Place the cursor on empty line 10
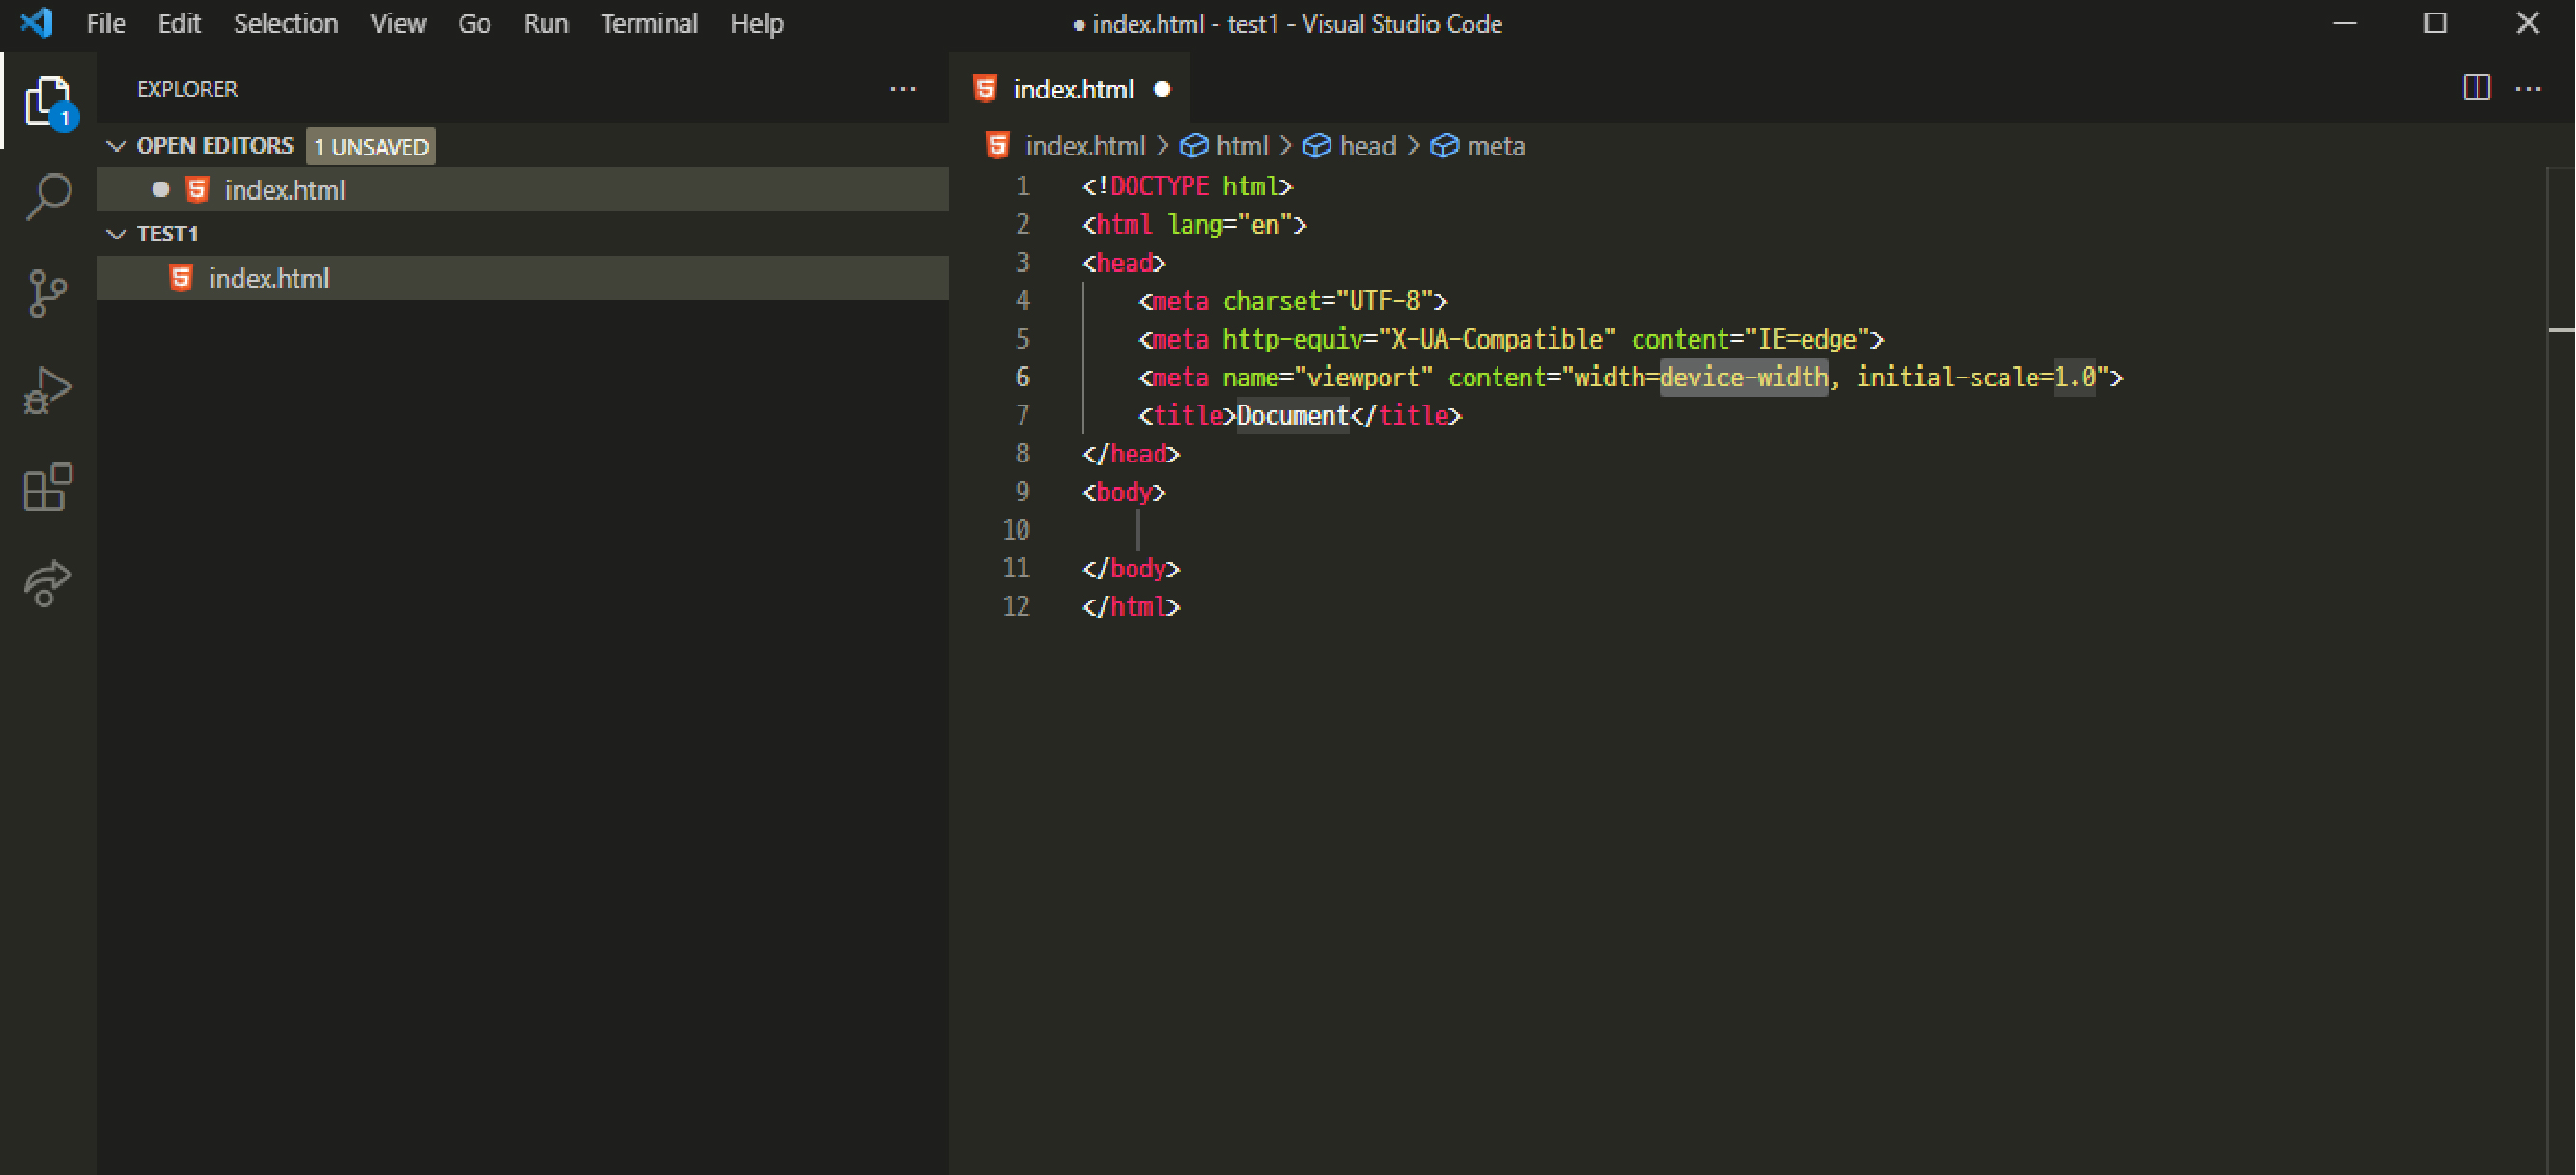The width and height of the screenshot is (2576, 1175). pyautogui.click(x=1400, y=530)
